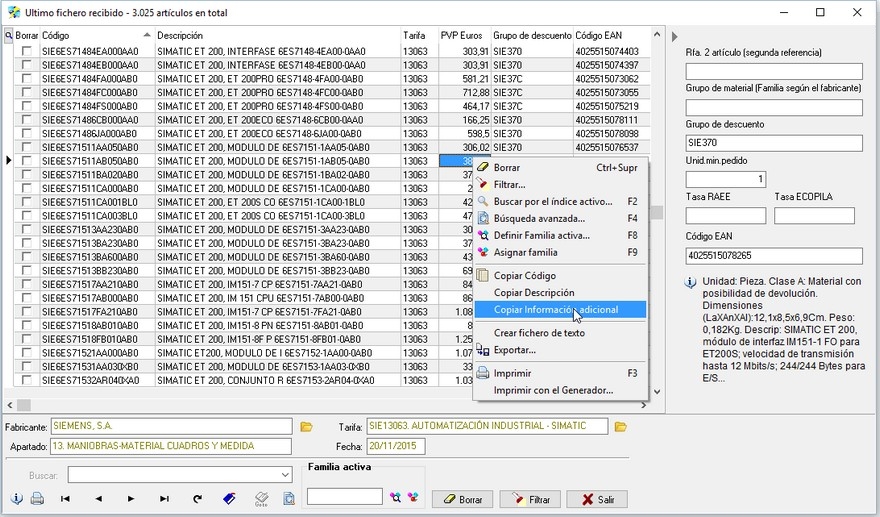The height and width of the screenshot is (517, 880).
Task: Expand the Buscar combo box
Action: 284,475
